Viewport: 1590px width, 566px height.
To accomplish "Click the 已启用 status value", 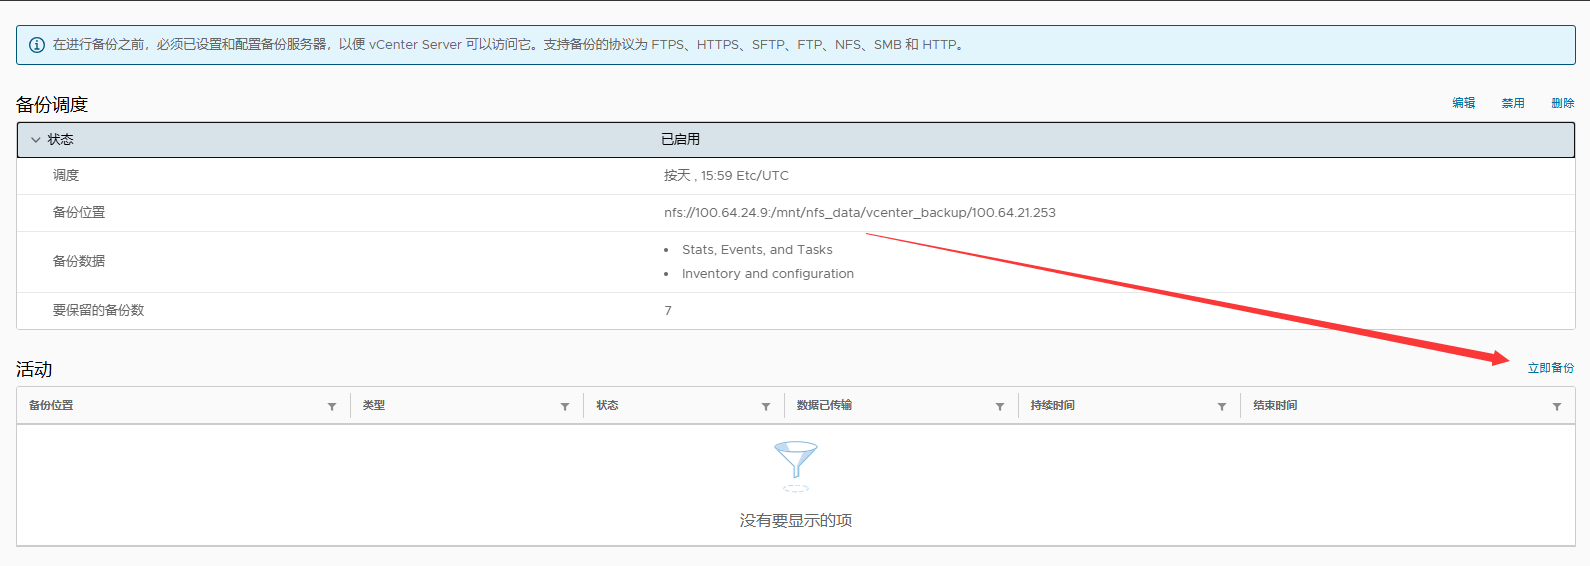I will click(681, 140).
